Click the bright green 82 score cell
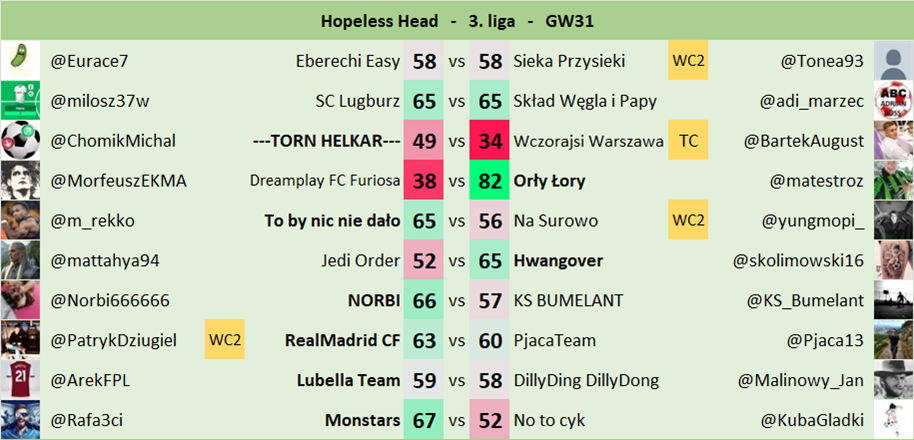The image size is (914, 440). coord(490,181)
